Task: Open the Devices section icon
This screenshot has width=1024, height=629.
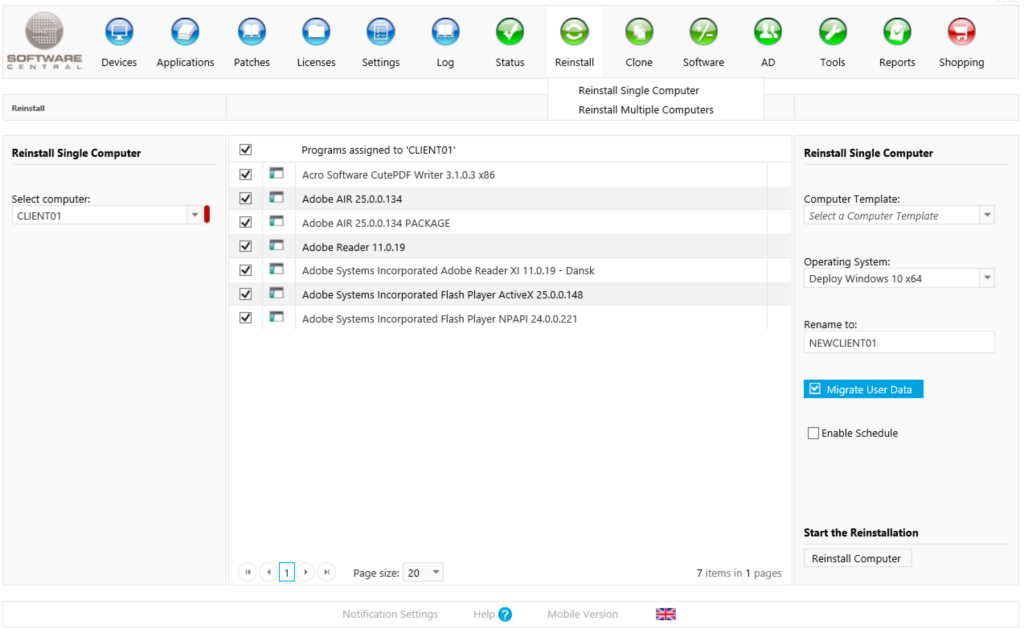Action: (119, 31)
